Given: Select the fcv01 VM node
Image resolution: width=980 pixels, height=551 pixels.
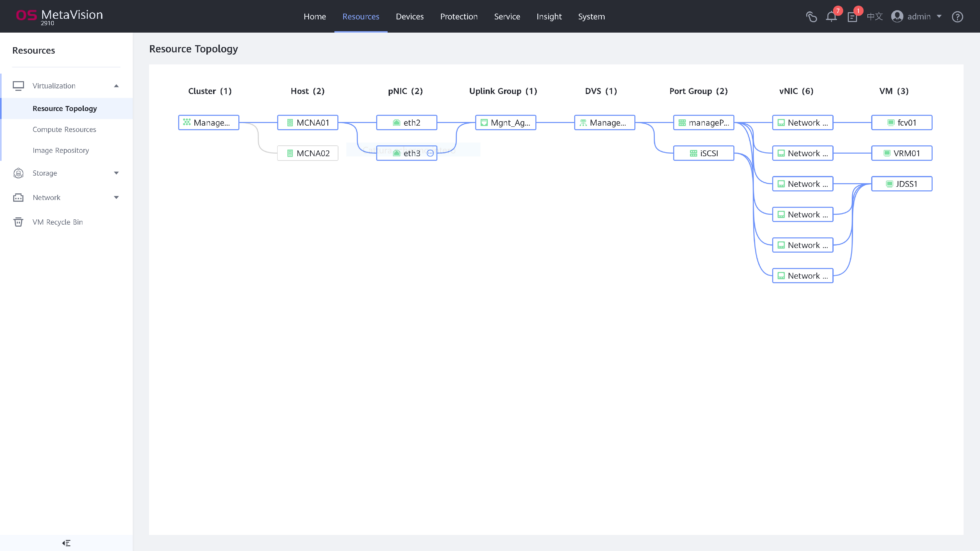Looking at the screenshot, I should 902,122.
